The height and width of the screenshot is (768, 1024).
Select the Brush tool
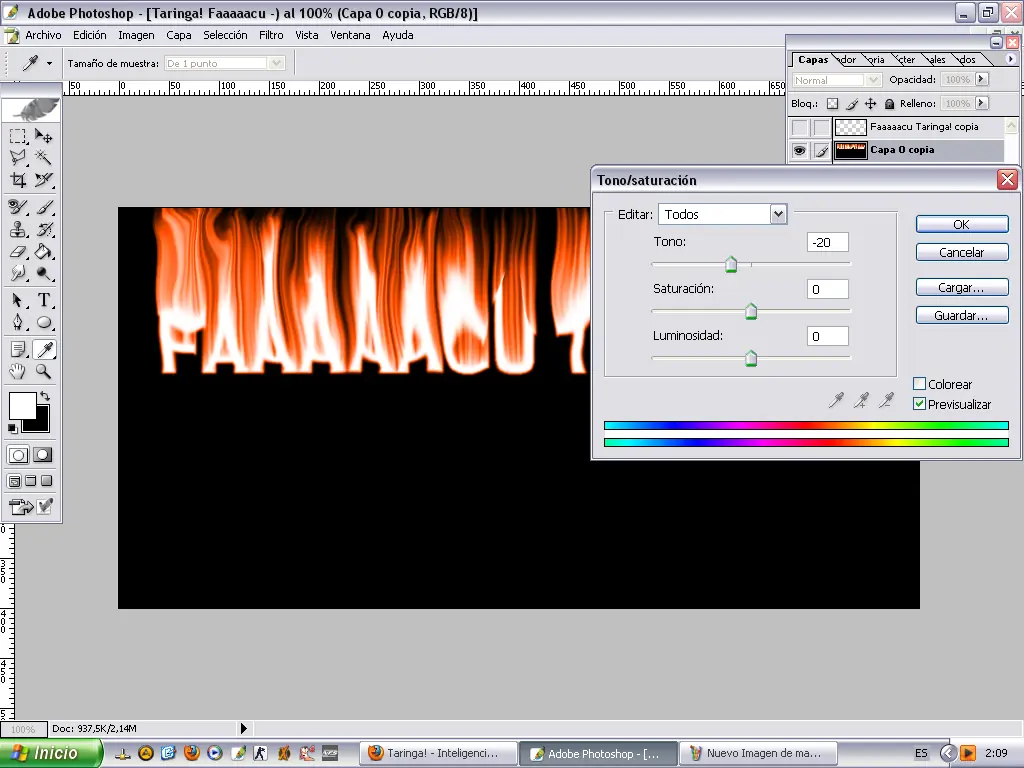44,208
